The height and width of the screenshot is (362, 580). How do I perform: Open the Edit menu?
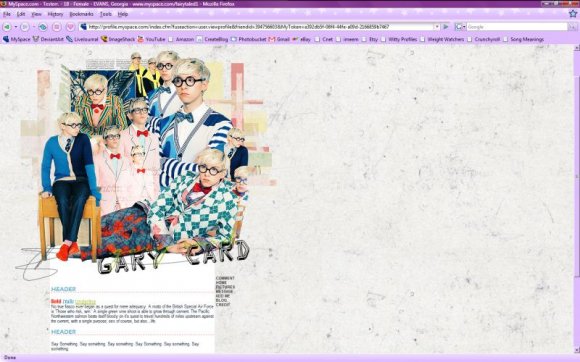[21, 14]
